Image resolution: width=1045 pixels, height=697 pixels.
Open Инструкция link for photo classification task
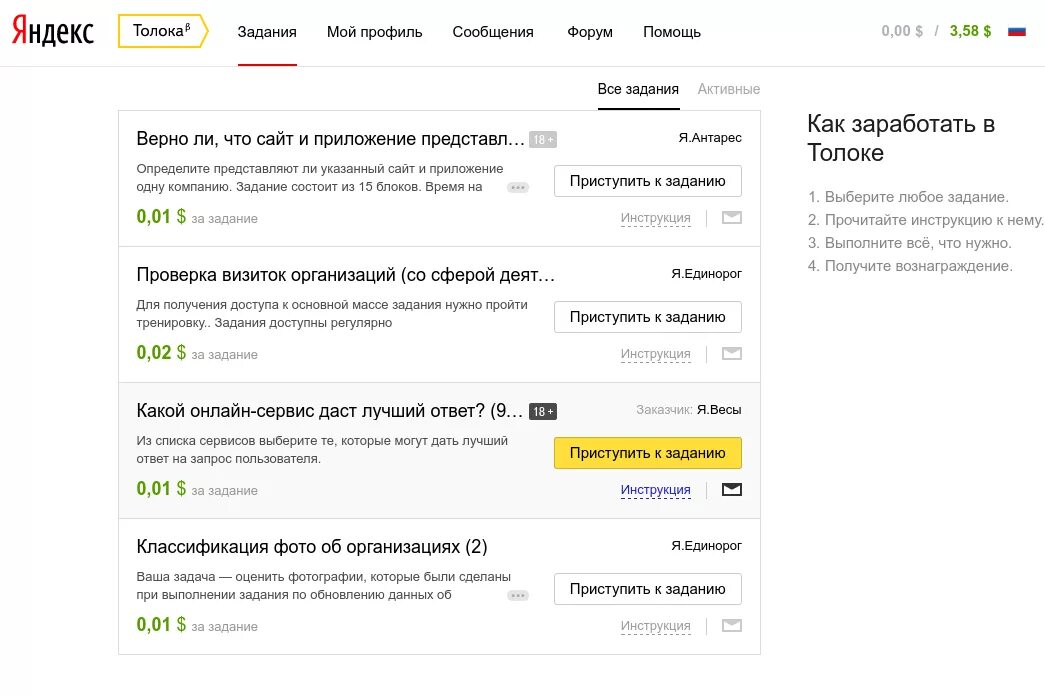(x=655, y=626)
